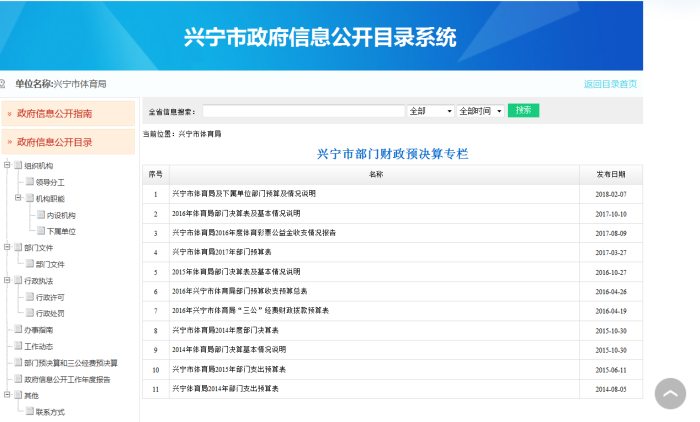Click the page icon beside 领导分工

tap(29, 181)
